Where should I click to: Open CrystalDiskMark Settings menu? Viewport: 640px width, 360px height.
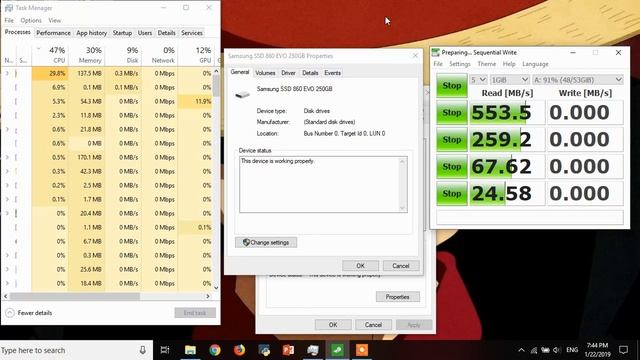(460, 64)
